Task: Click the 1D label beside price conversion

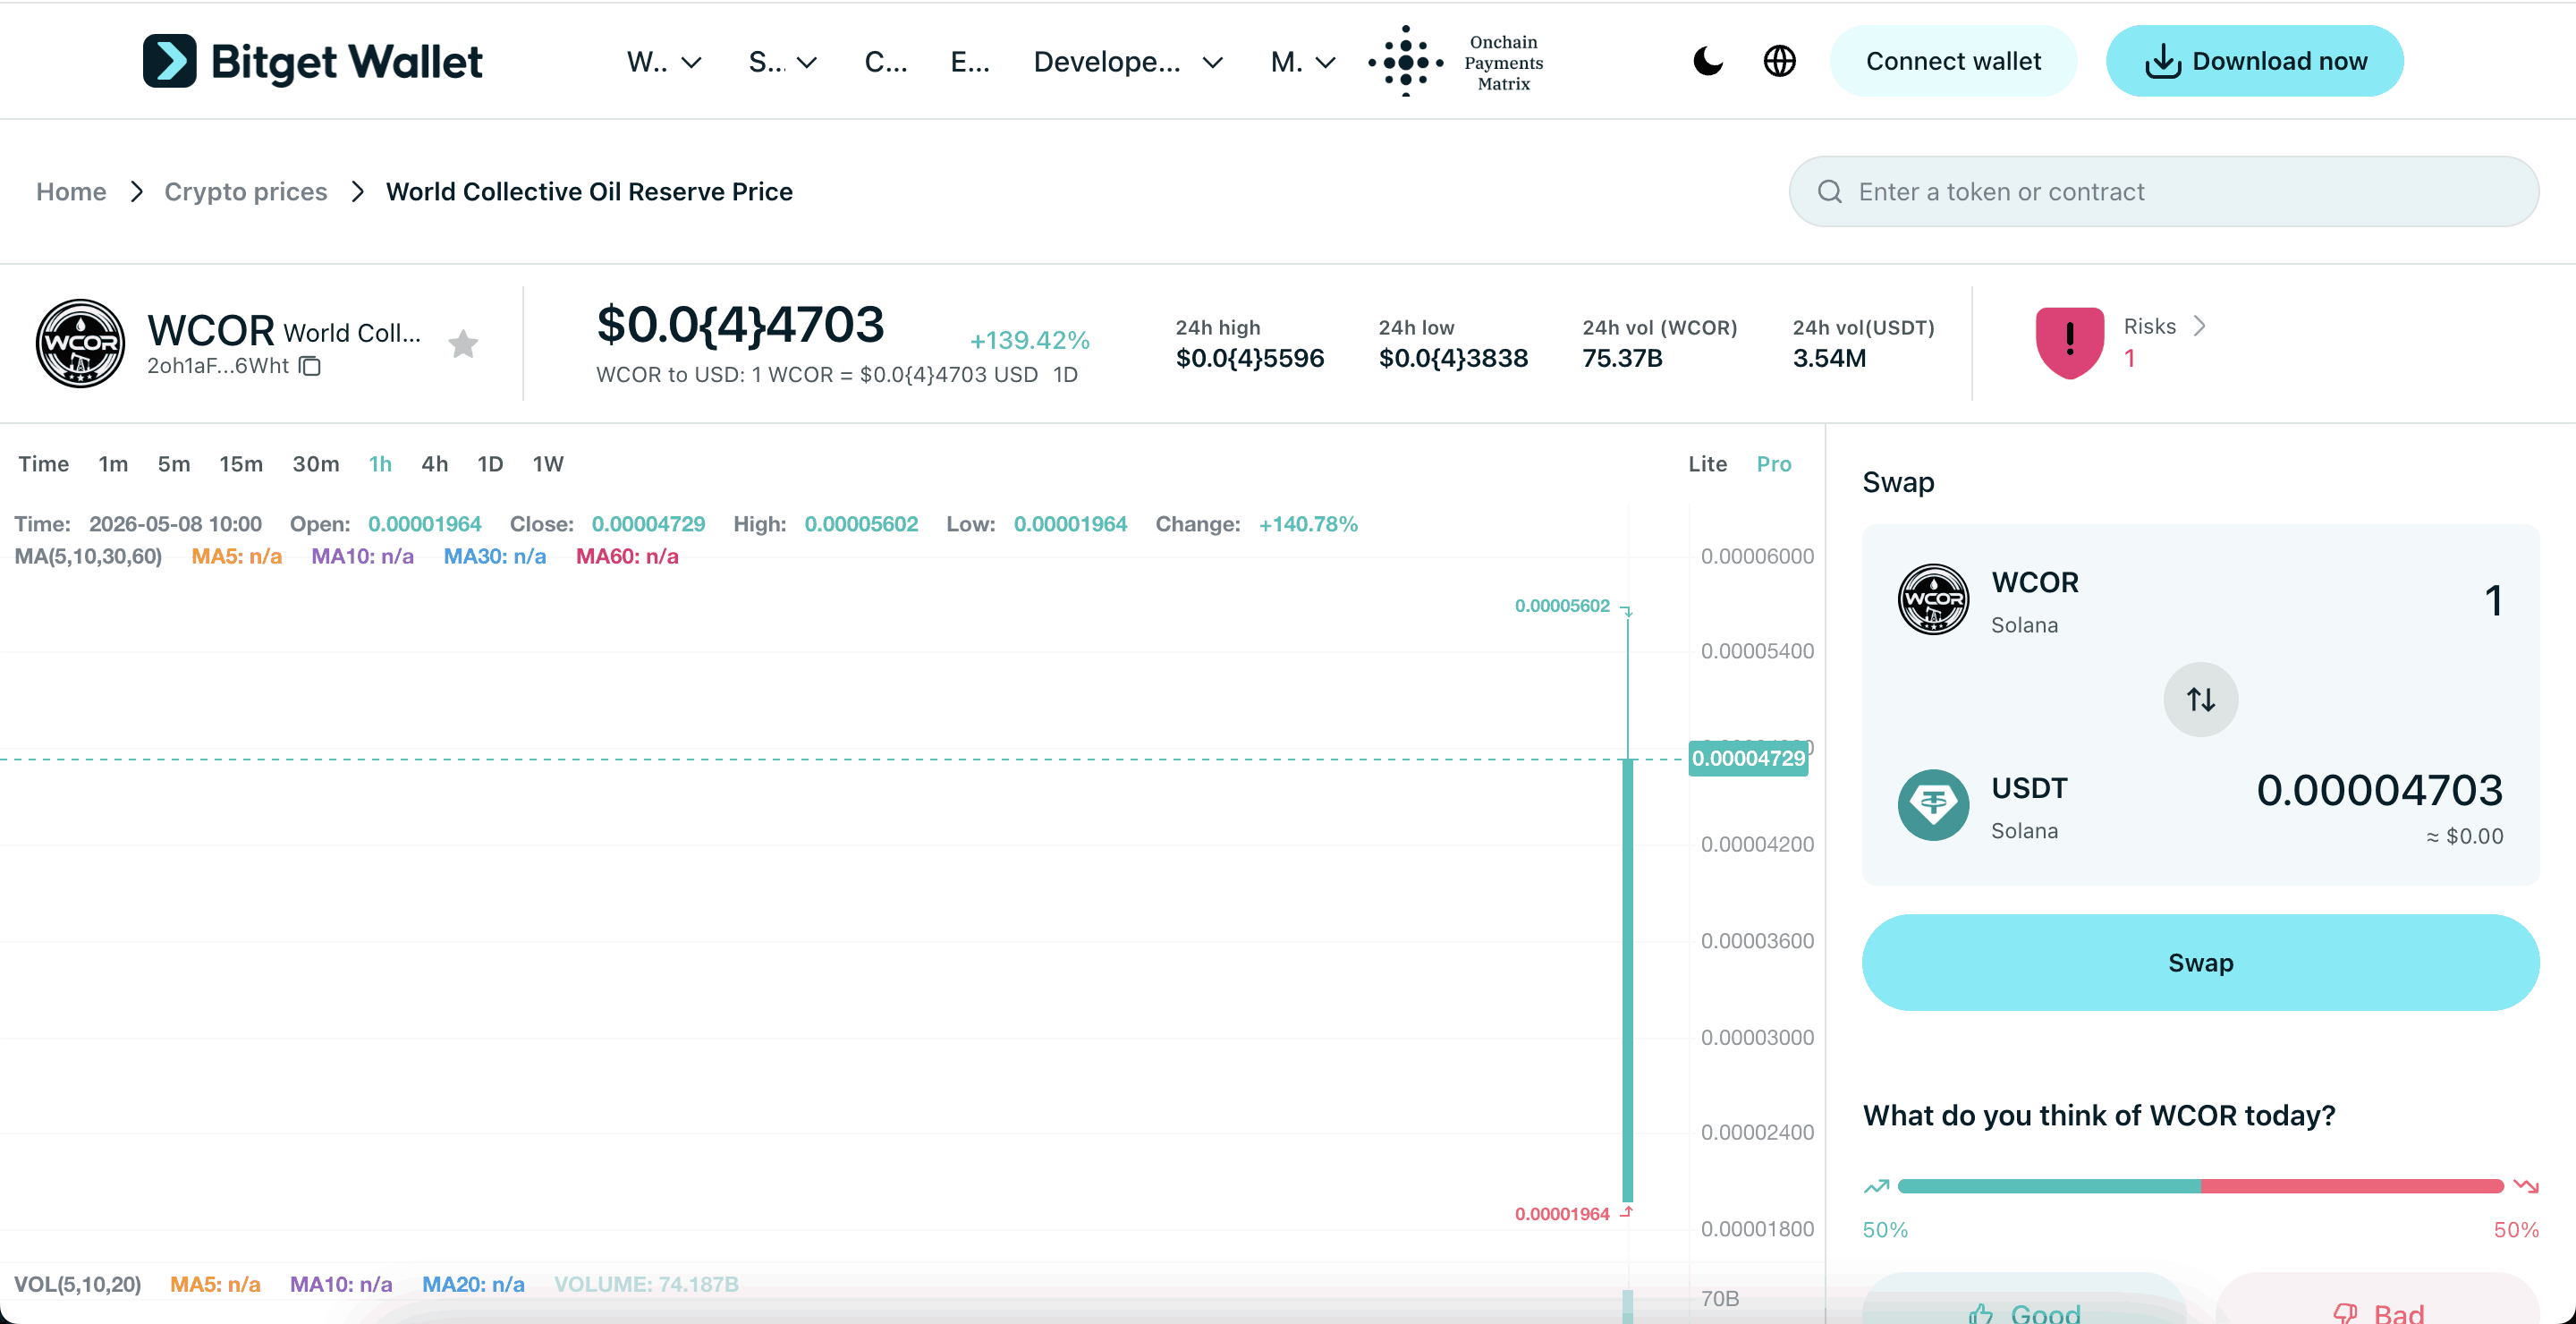Action: pyautogui.click(x=1065, y=375)
